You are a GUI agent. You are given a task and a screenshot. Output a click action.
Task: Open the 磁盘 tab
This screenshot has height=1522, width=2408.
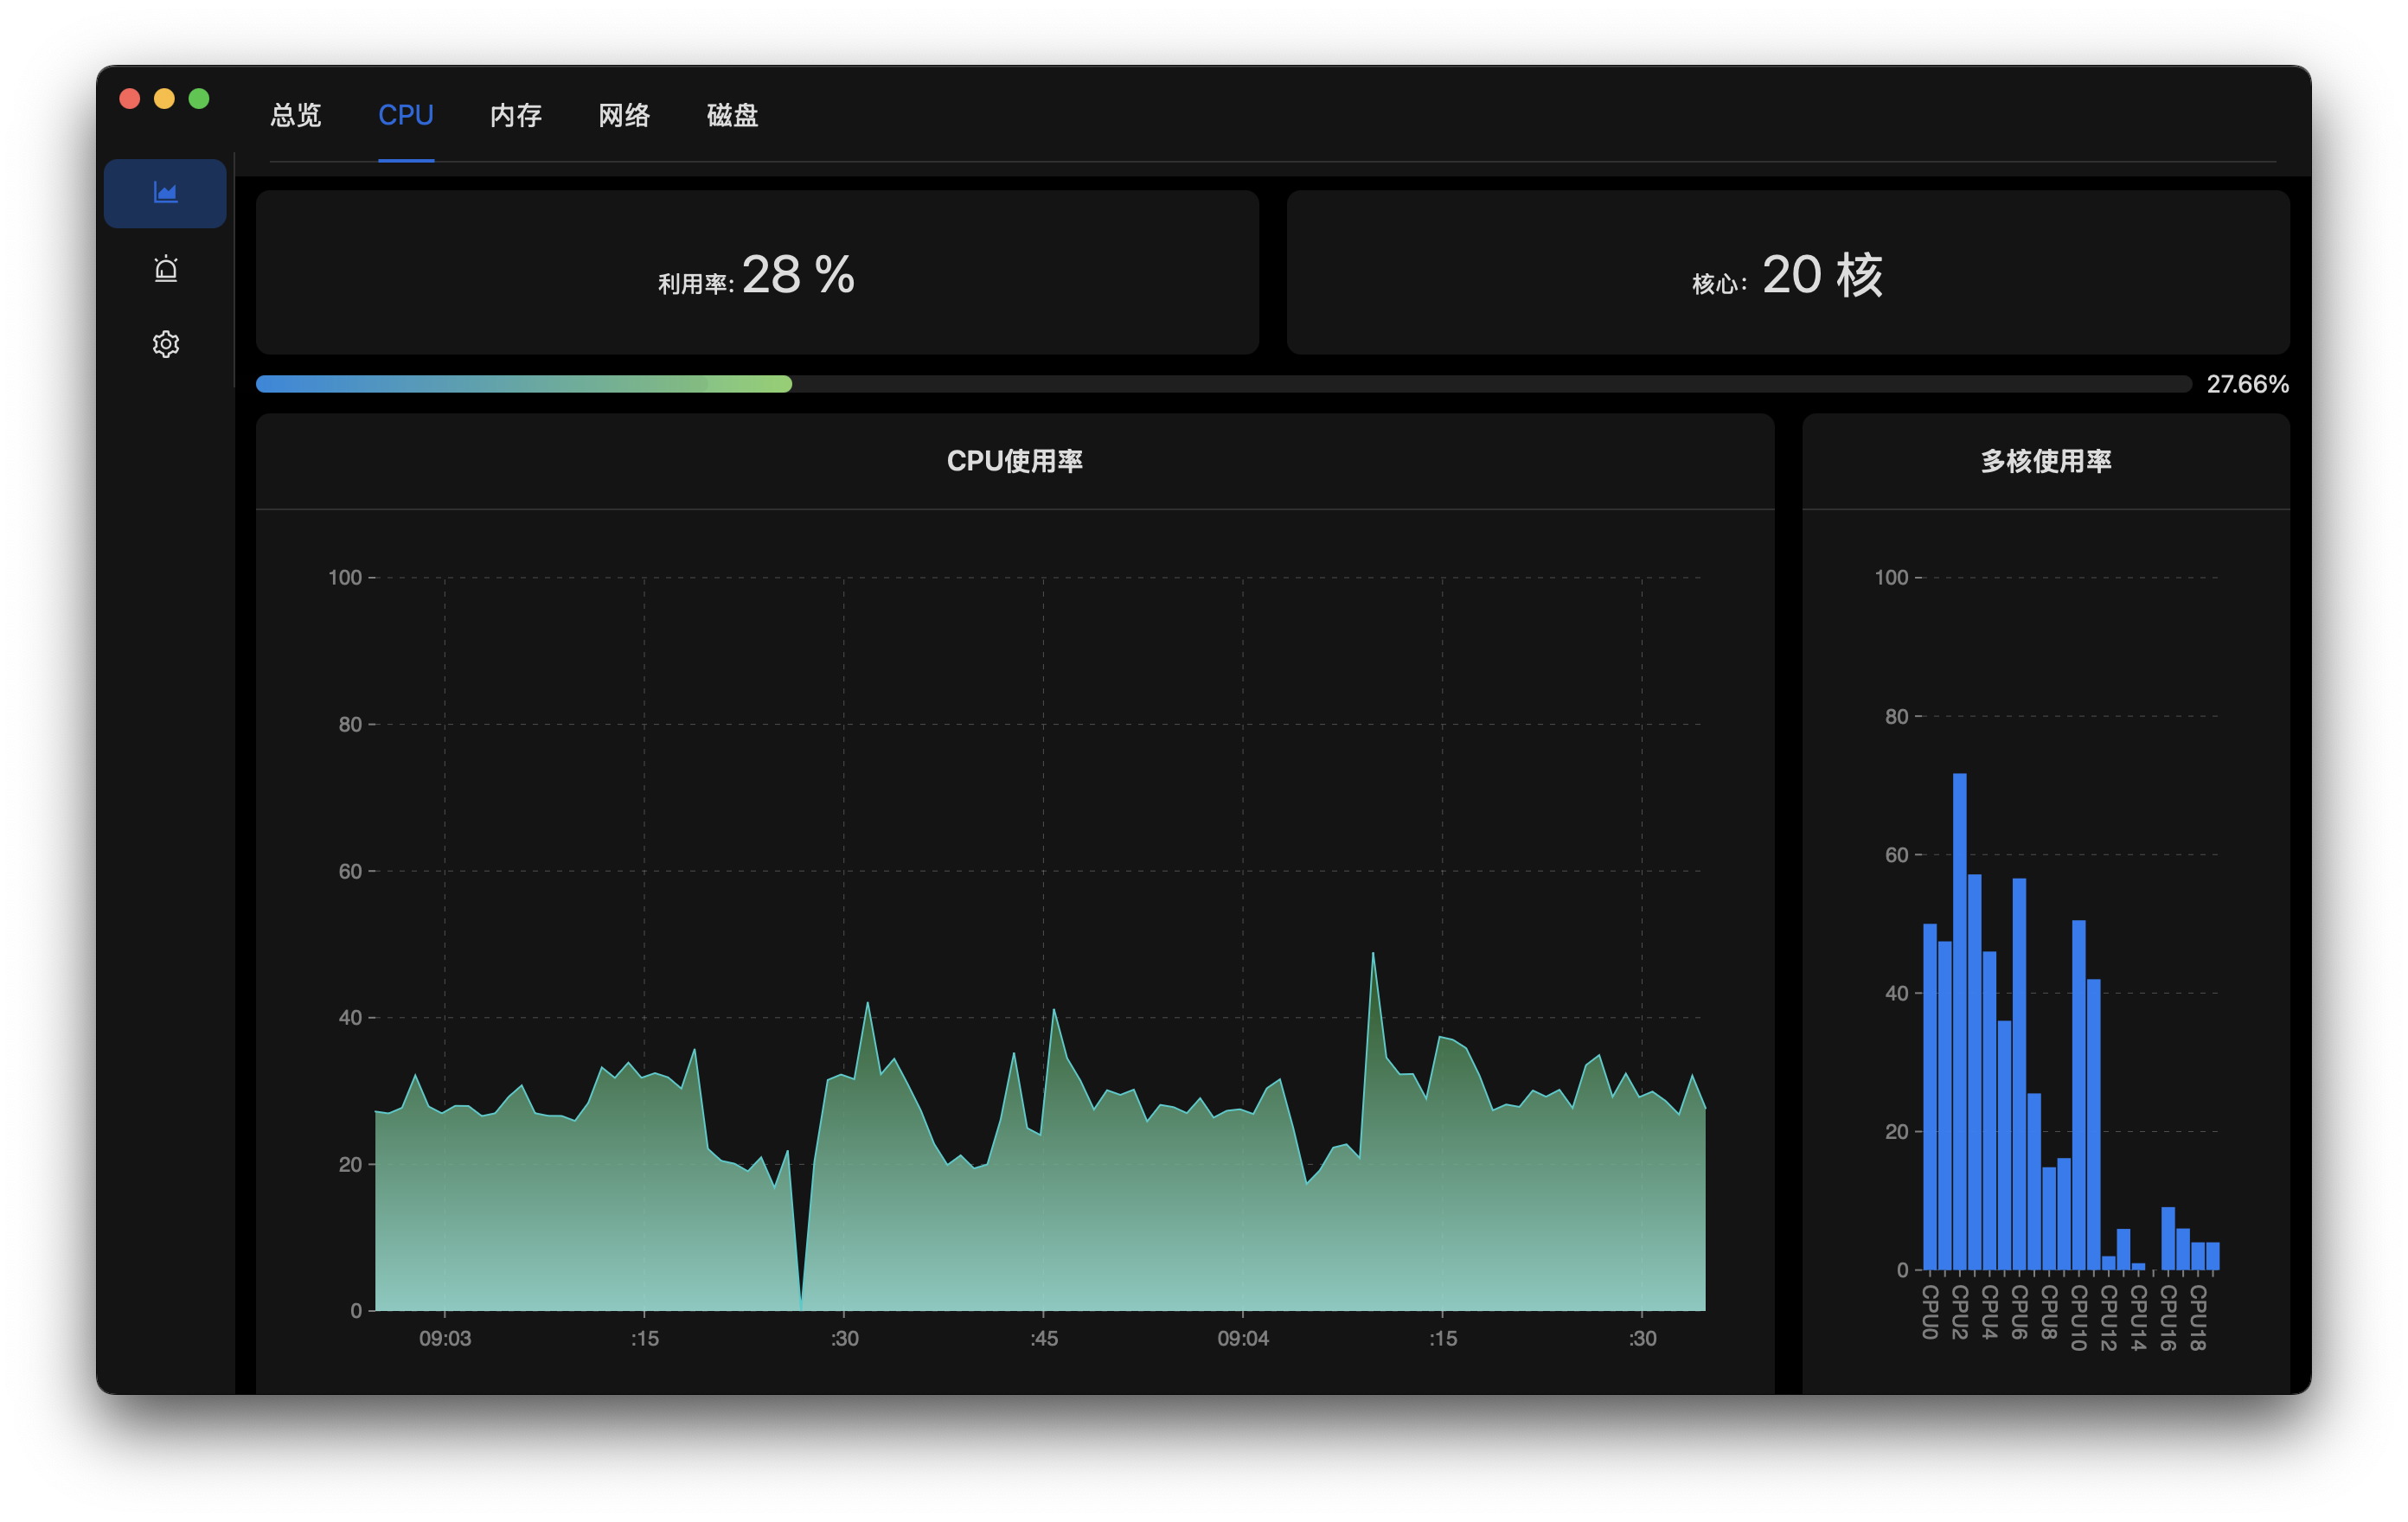coord(732,115)
